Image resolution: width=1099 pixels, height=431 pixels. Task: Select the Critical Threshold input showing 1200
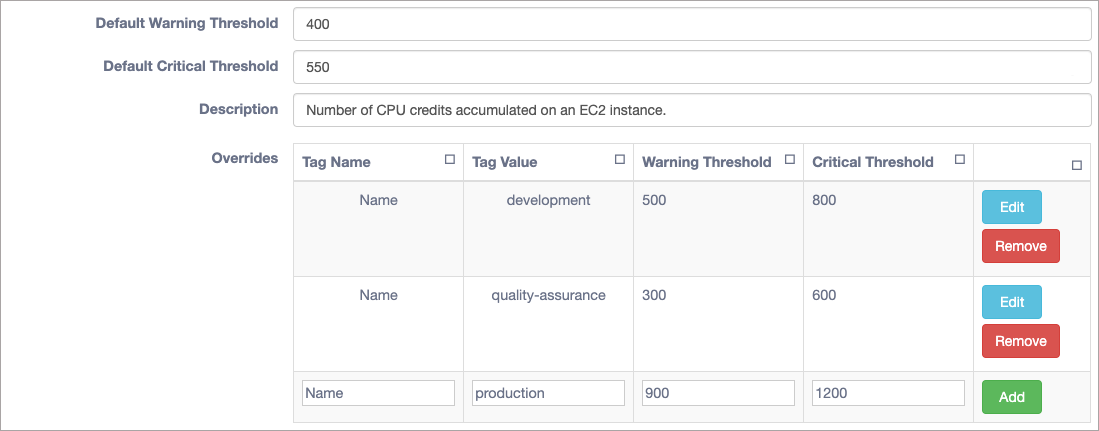[888, 393]
